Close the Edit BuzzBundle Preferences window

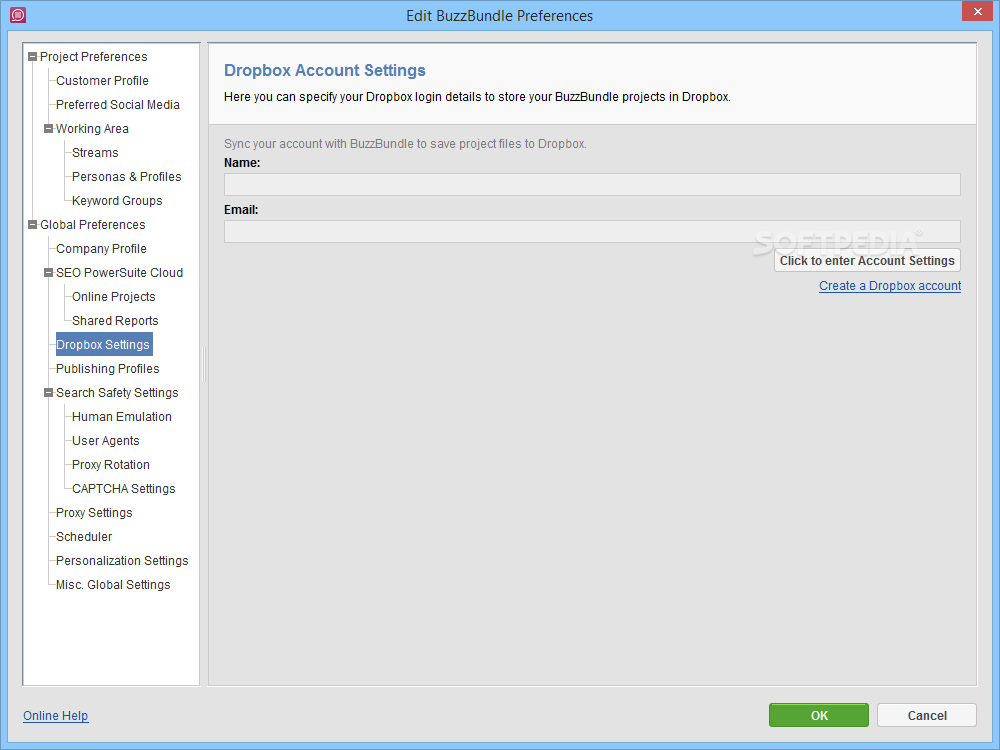point(977,11)
